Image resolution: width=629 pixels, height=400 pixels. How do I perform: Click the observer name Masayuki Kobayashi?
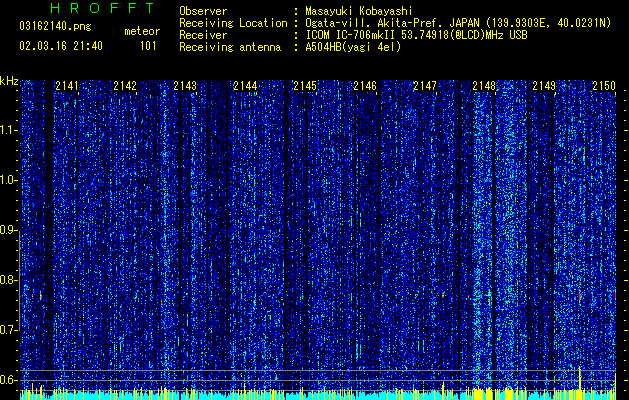359,11
